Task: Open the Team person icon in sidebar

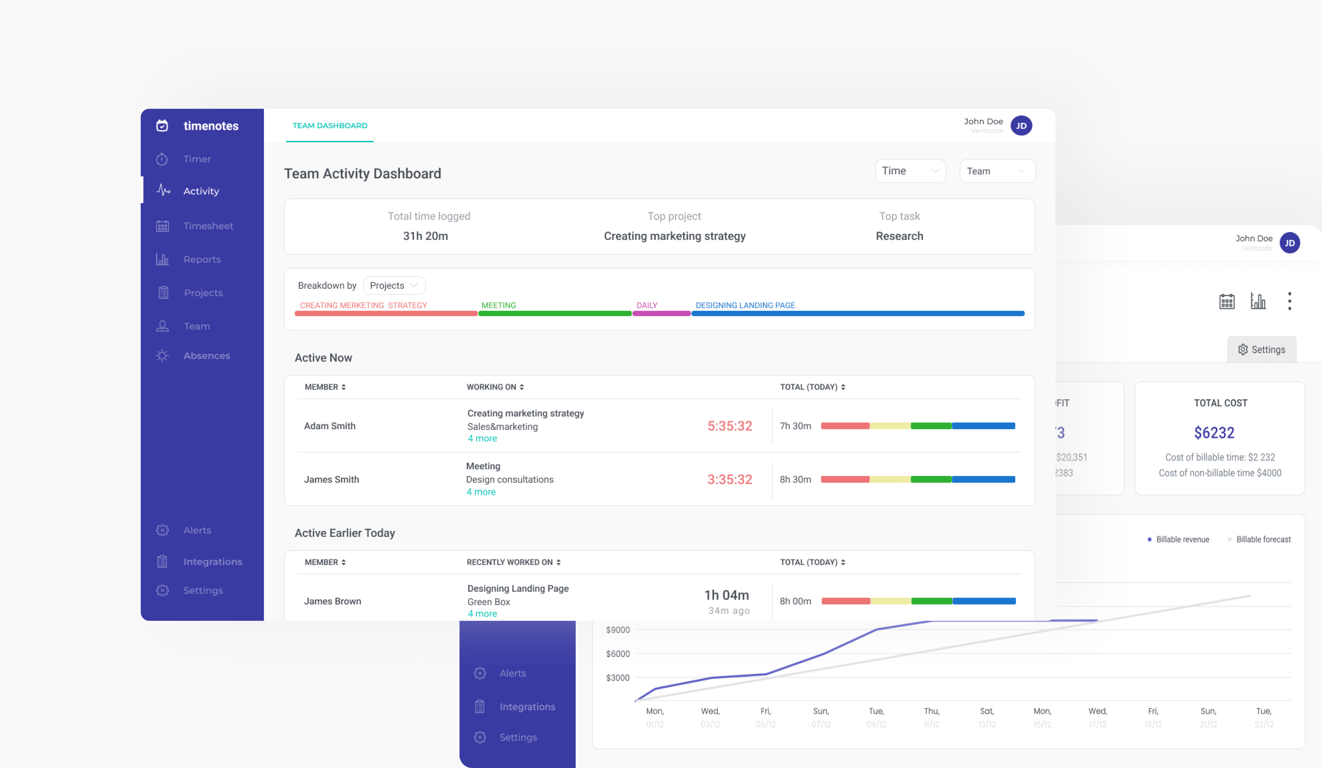Action: click(x=162, y=326)
